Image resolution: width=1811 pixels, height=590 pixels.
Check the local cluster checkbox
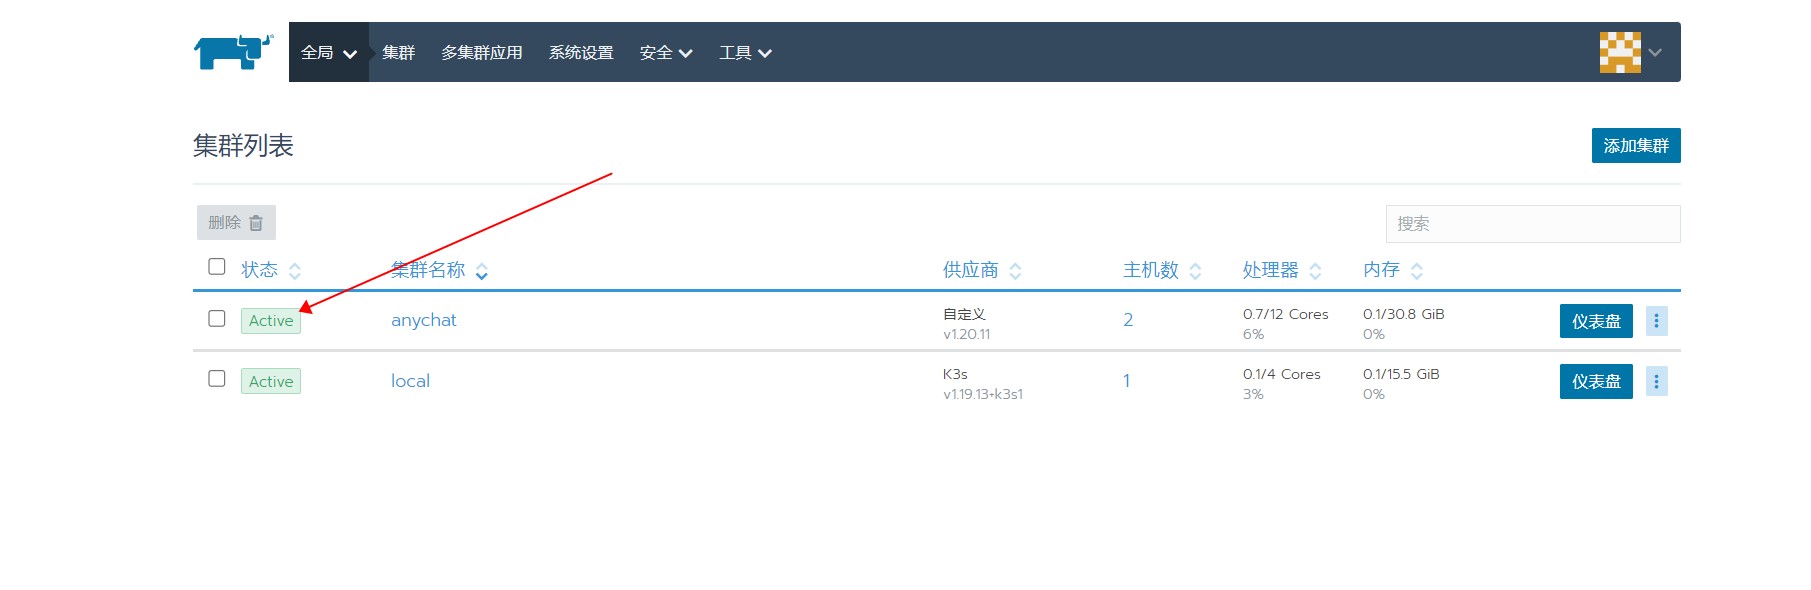[217, 378]
